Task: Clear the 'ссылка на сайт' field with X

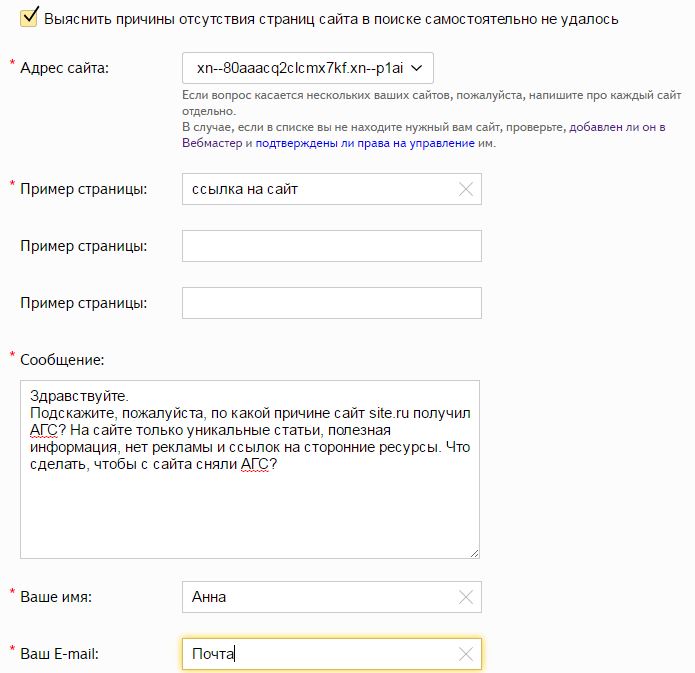Action: tap(465, 189)
